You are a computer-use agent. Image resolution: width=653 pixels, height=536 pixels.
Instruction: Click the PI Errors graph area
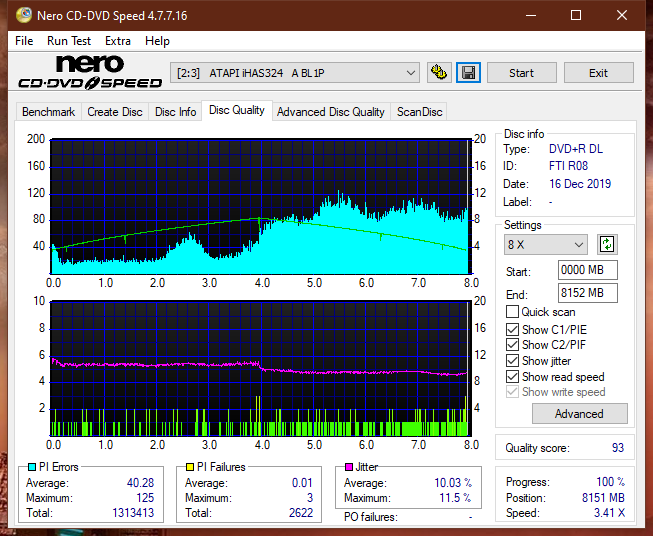pos(260,207)
